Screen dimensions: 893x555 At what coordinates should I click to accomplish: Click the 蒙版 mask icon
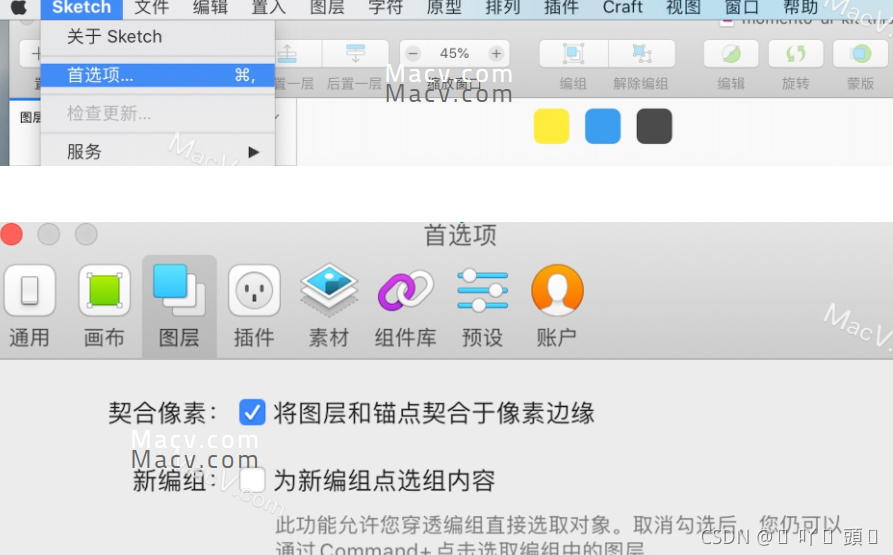(861, 54)
